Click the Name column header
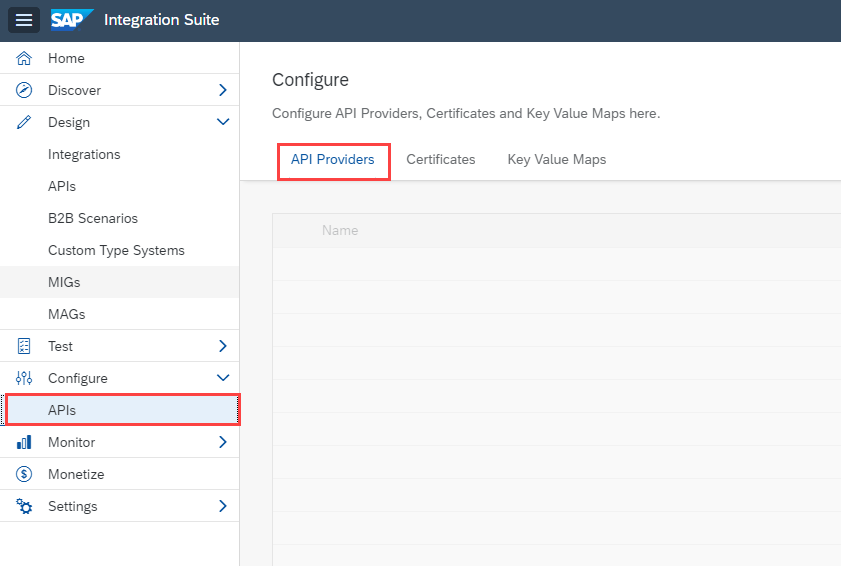The height and width of the screenshot is (566, 841). tap(340, 230)
